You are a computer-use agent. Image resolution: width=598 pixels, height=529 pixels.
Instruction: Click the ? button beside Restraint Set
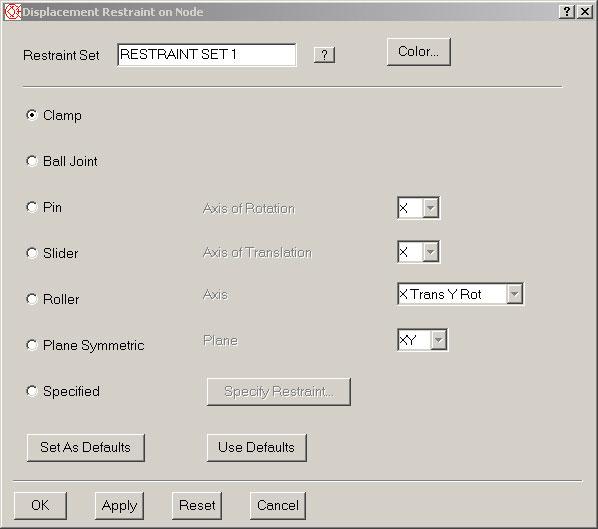[x=324, y=55]
